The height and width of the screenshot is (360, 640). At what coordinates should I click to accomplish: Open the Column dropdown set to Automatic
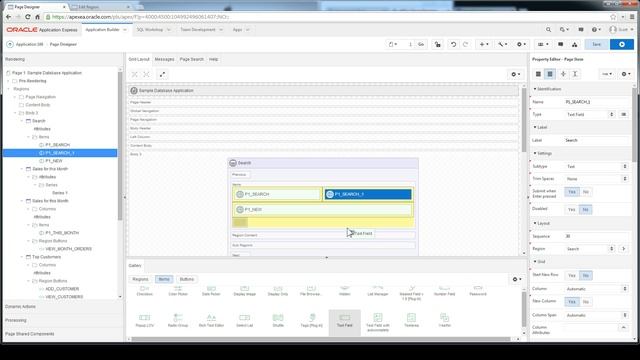coord(596,289)
